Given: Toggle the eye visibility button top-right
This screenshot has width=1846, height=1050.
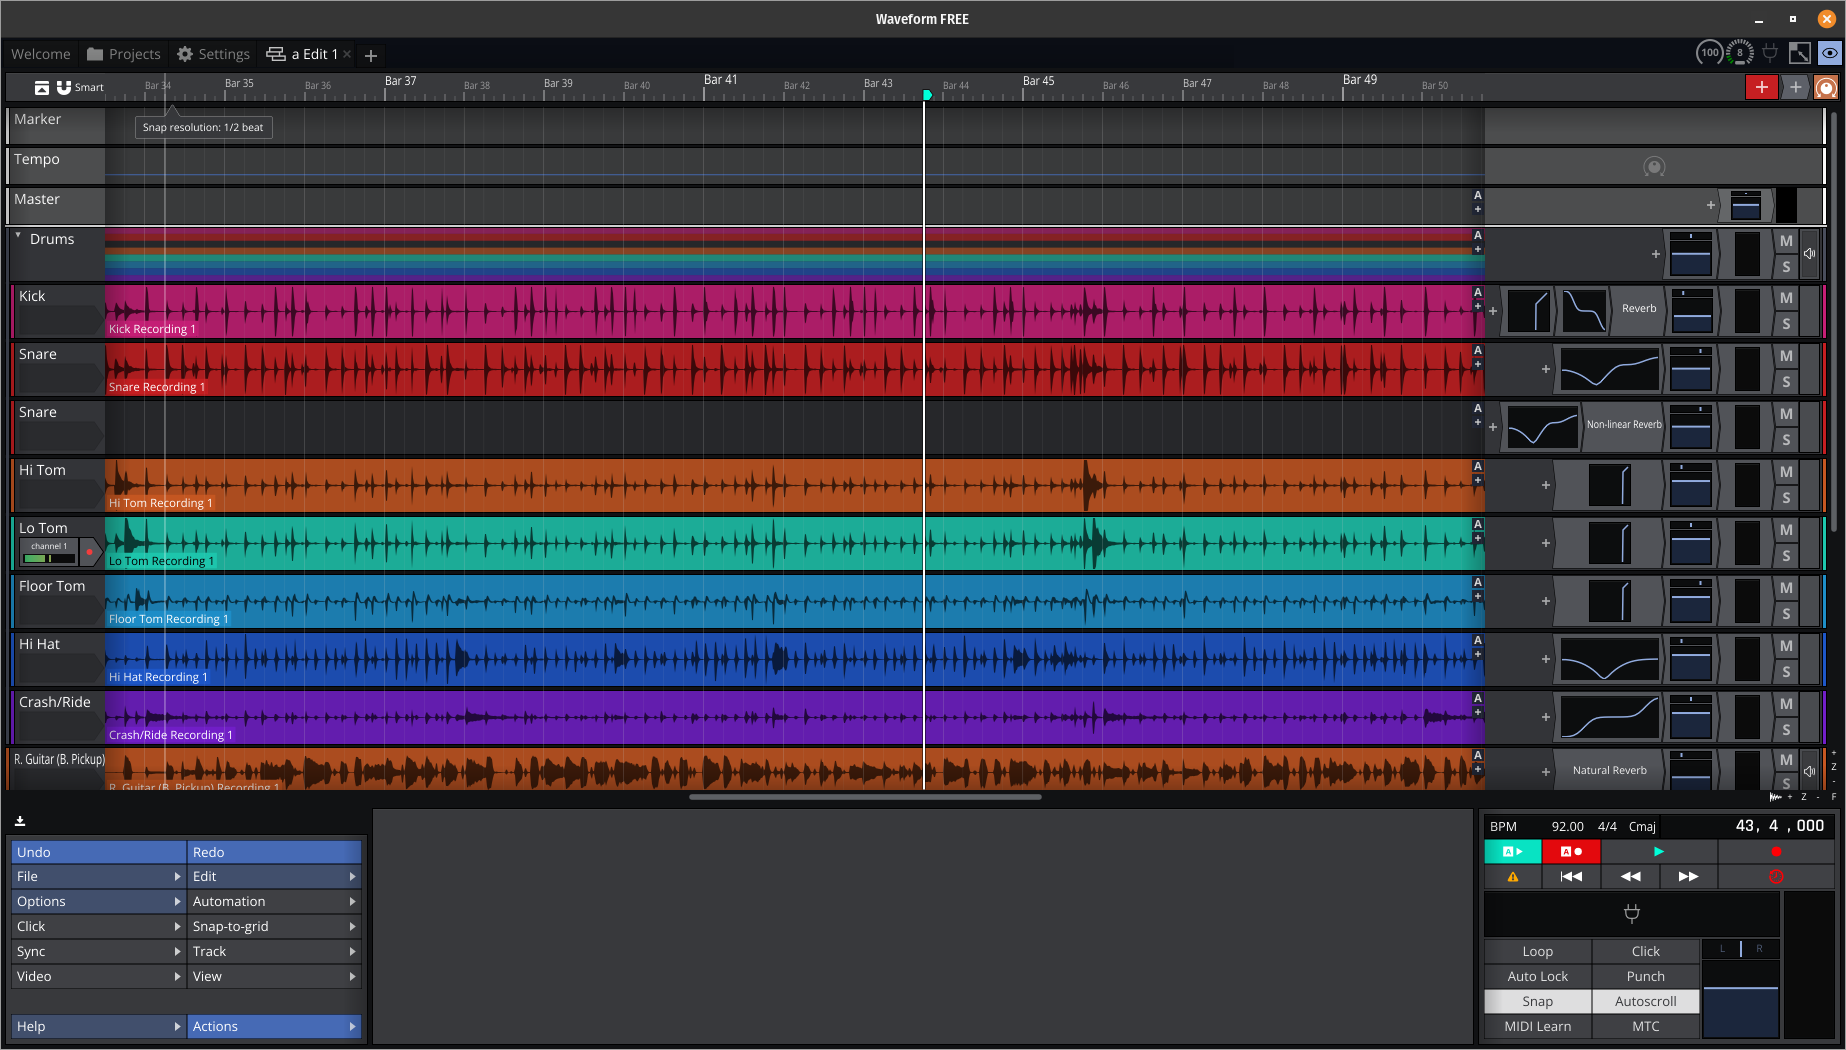Looking at the screenshot, I should (1830, 53).
